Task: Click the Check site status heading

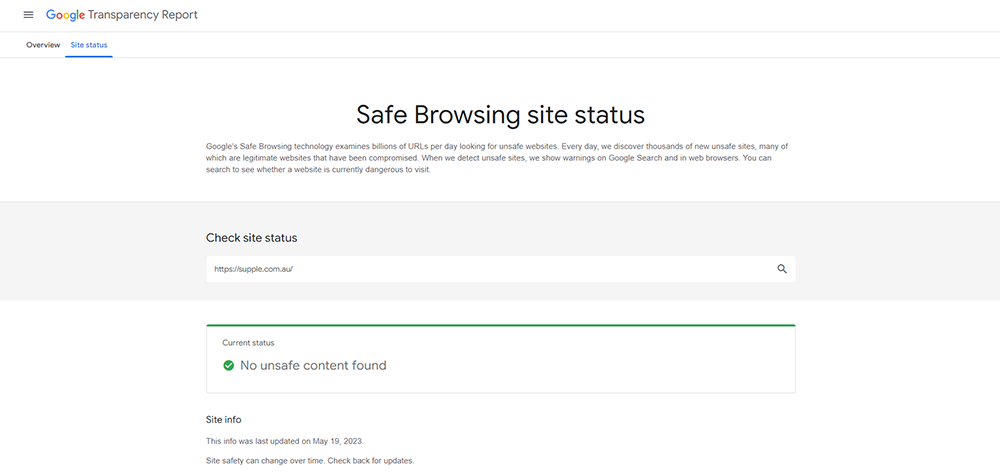Action: point(251,238)
